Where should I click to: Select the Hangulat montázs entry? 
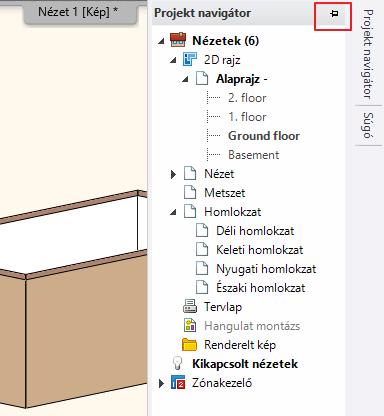(252, 326)
